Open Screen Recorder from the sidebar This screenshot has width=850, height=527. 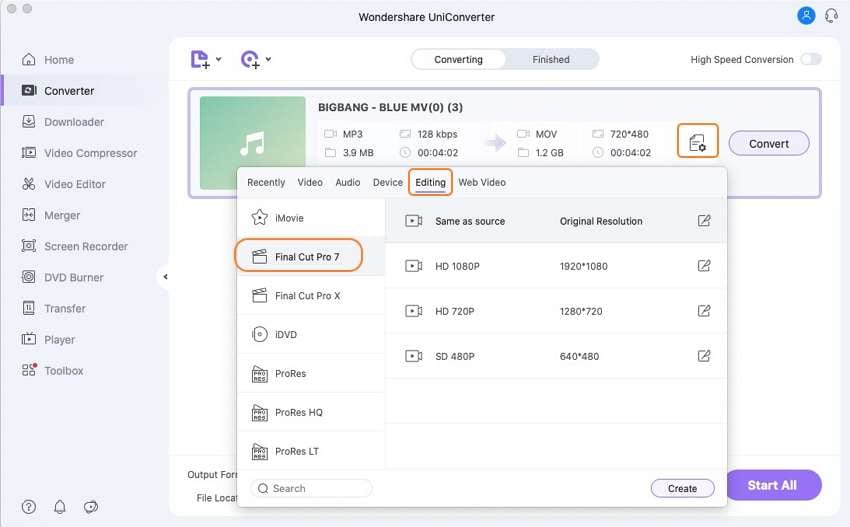coord(85,246)
